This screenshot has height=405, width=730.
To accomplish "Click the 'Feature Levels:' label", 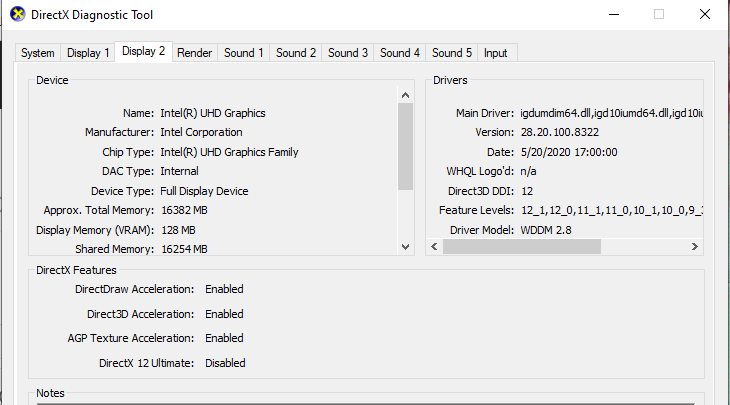I will 476,210.
